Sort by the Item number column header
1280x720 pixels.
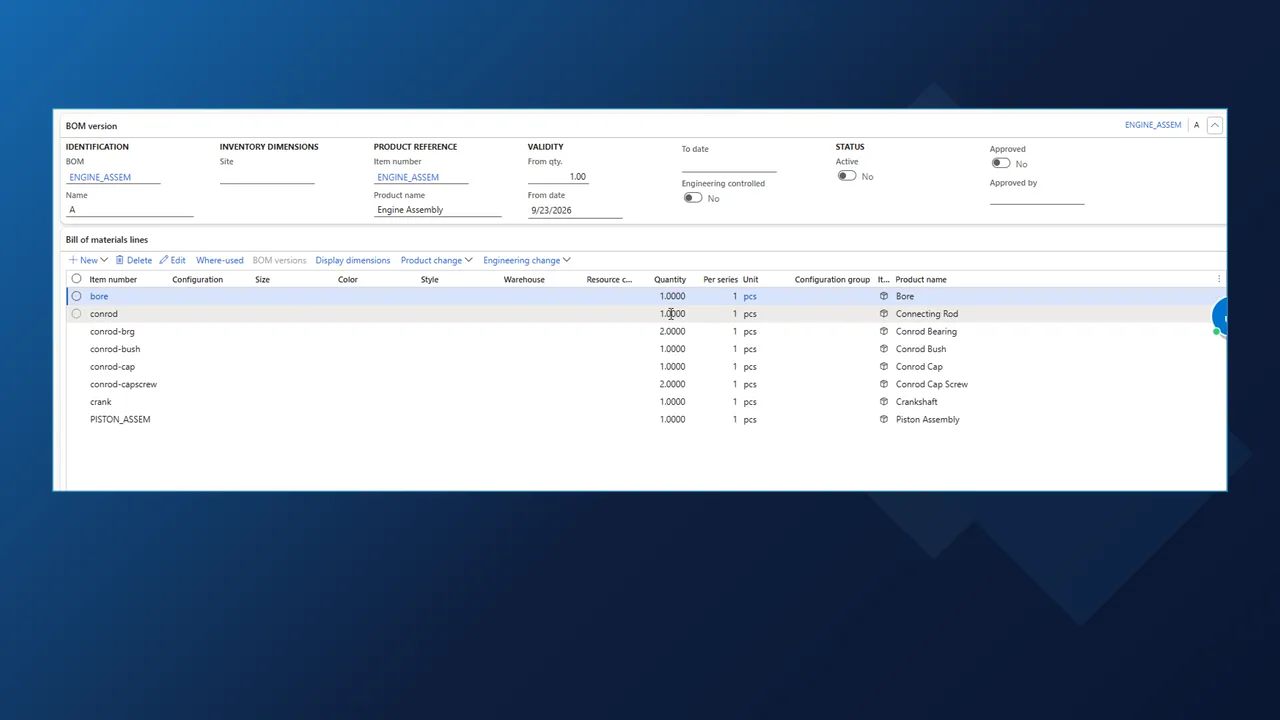pyautogui.click(x=113, y=279)
